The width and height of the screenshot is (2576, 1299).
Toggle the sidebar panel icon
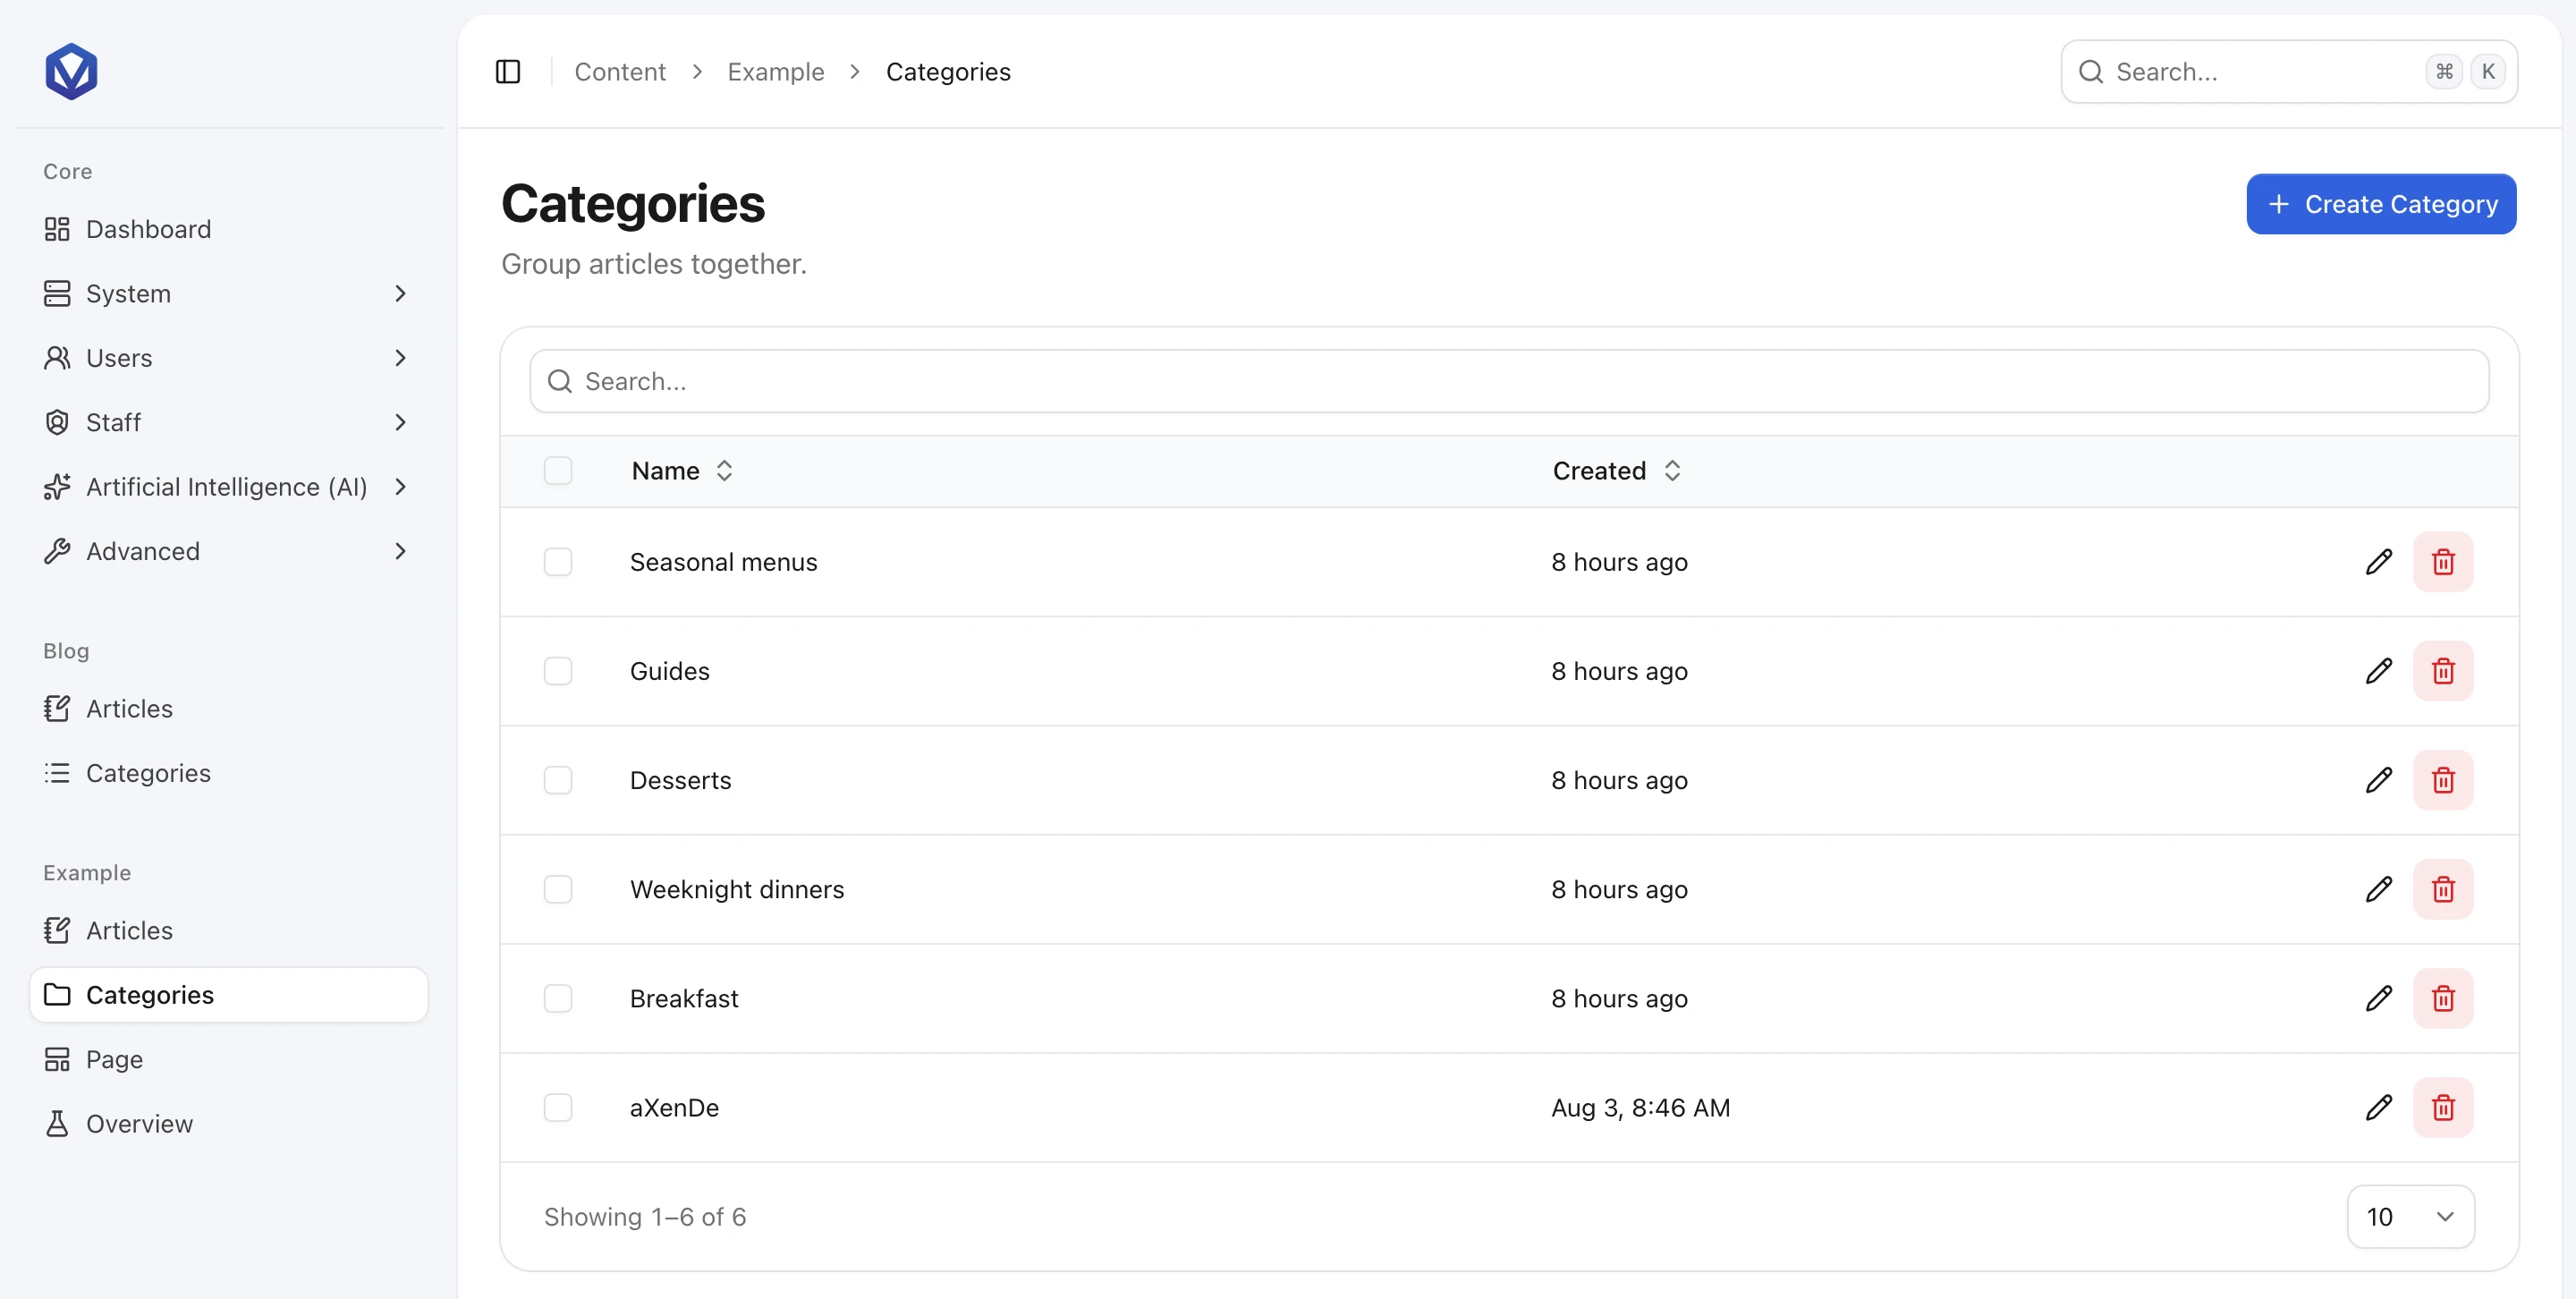(x=508, y=72)
